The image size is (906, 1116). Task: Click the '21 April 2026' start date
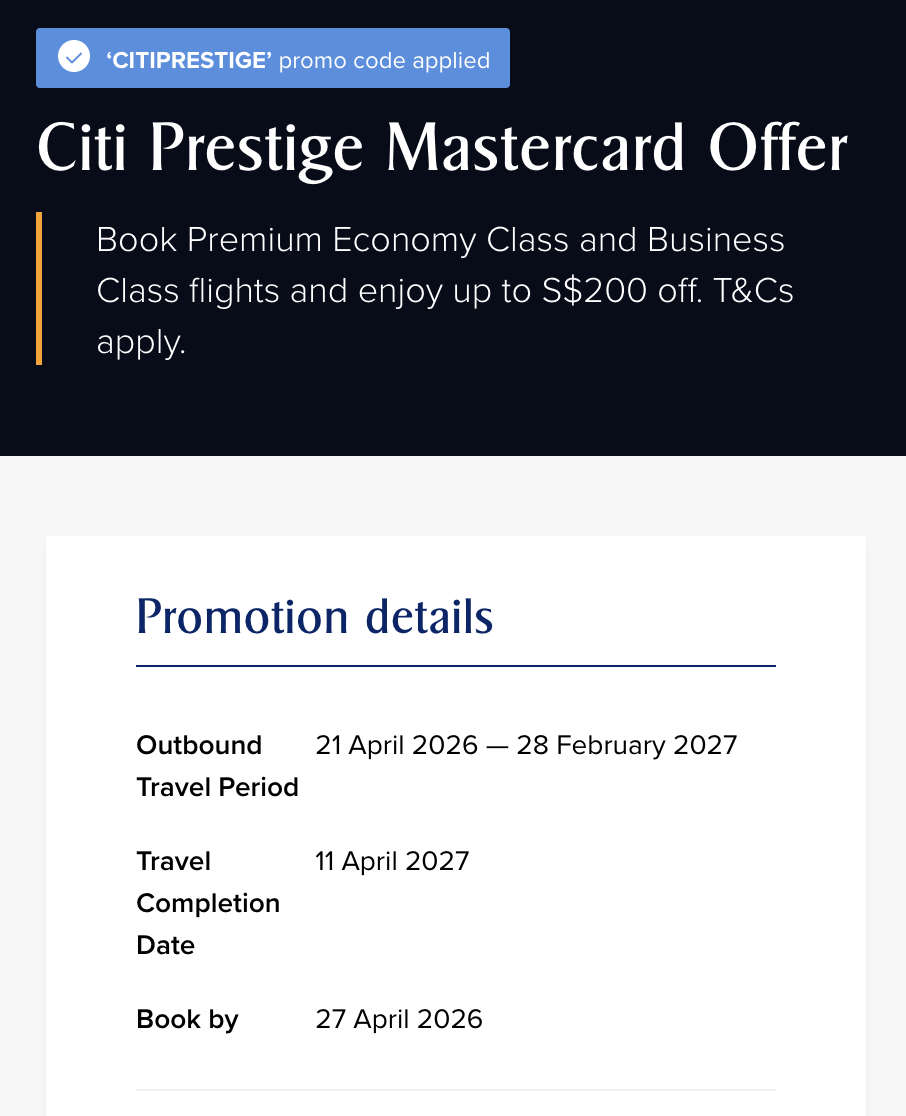coord(396,745)
